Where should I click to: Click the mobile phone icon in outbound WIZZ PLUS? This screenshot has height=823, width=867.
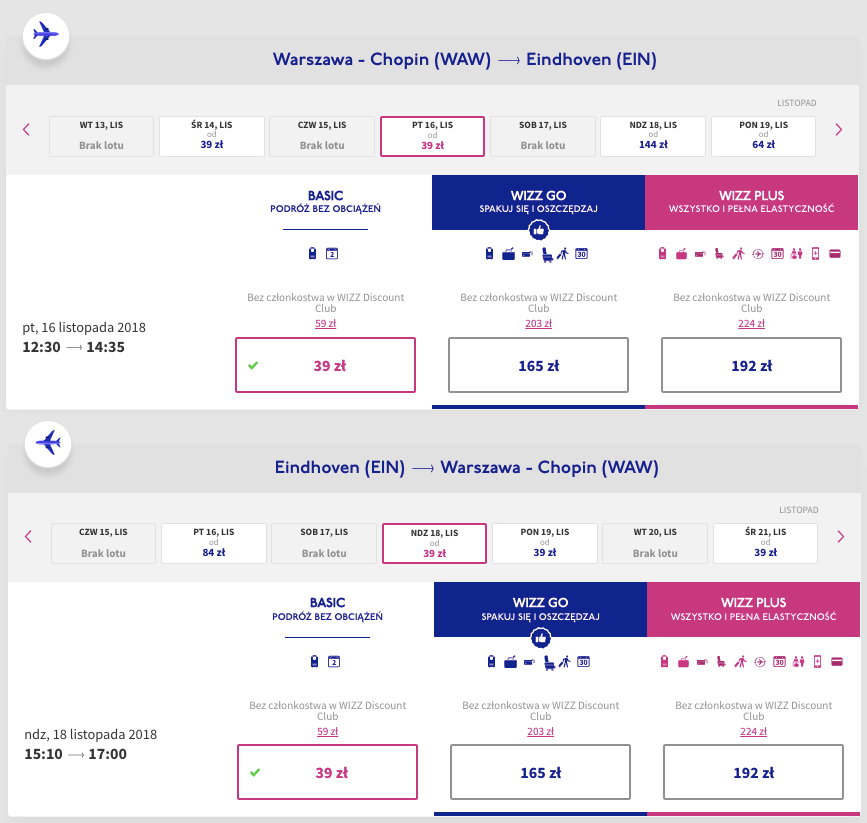point(815,254)
